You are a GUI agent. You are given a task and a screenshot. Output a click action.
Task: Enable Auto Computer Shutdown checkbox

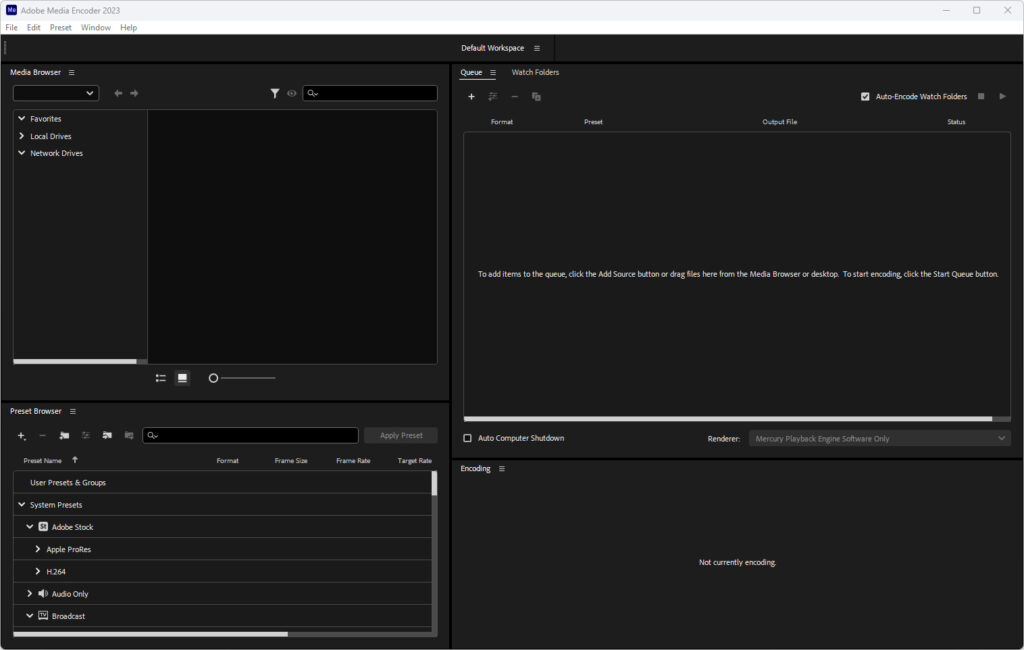click(x=468, y=438)
